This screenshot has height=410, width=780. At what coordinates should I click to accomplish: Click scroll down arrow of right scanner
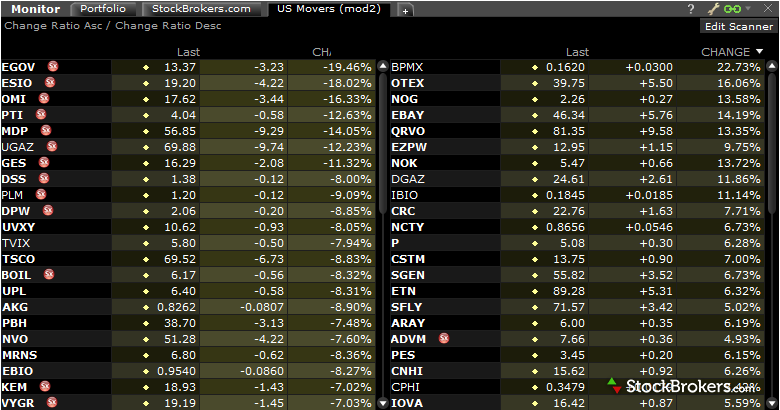click(x=772, y=403)
